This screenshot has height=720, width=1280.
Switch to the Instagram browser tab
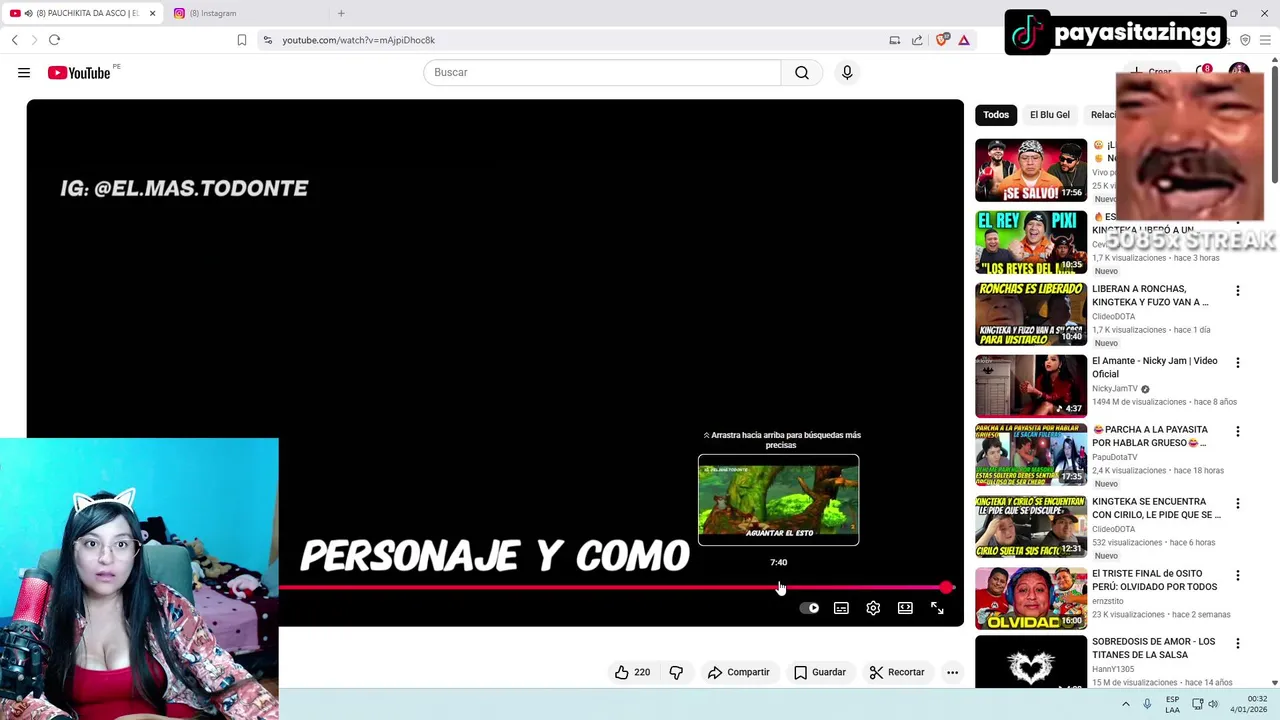(x=240, y=13)
